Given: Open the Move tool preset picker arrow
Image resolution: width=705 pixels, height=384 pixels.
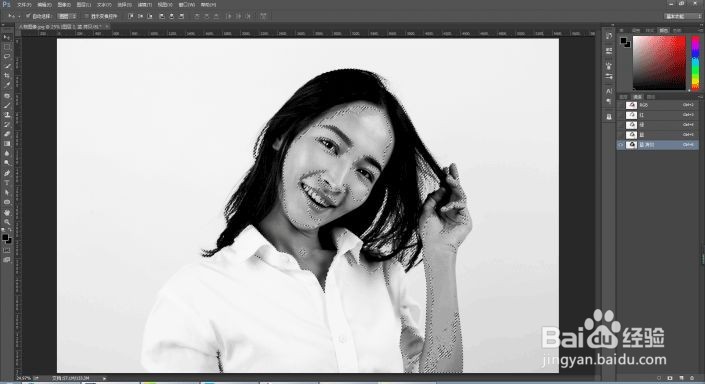Looking at the screenshot, I should [18, 16].
